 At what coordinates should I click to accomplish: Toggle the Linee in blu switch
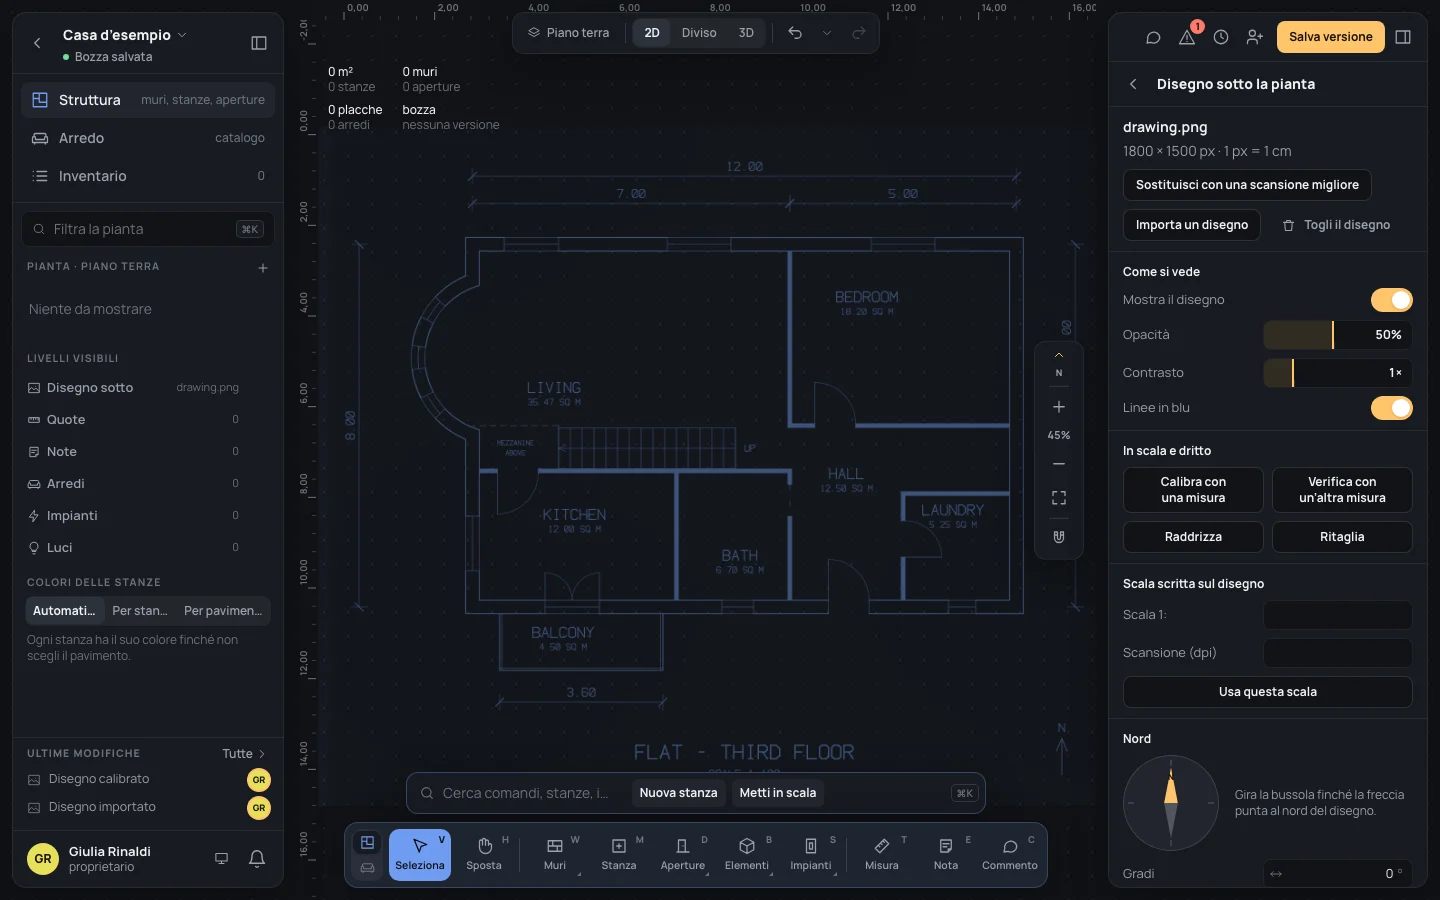coord(1391,408)
